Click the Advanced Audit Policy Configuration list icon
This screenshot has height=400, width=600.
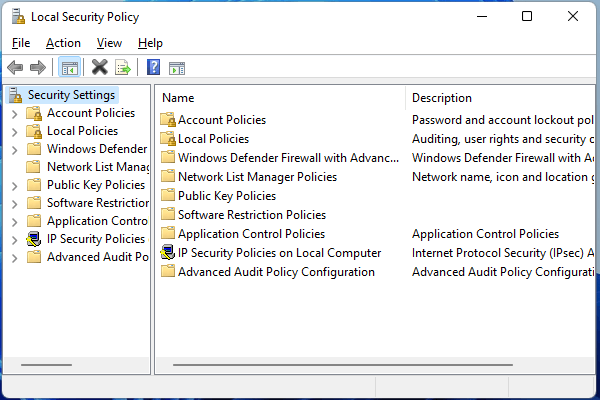coord(168,271)
